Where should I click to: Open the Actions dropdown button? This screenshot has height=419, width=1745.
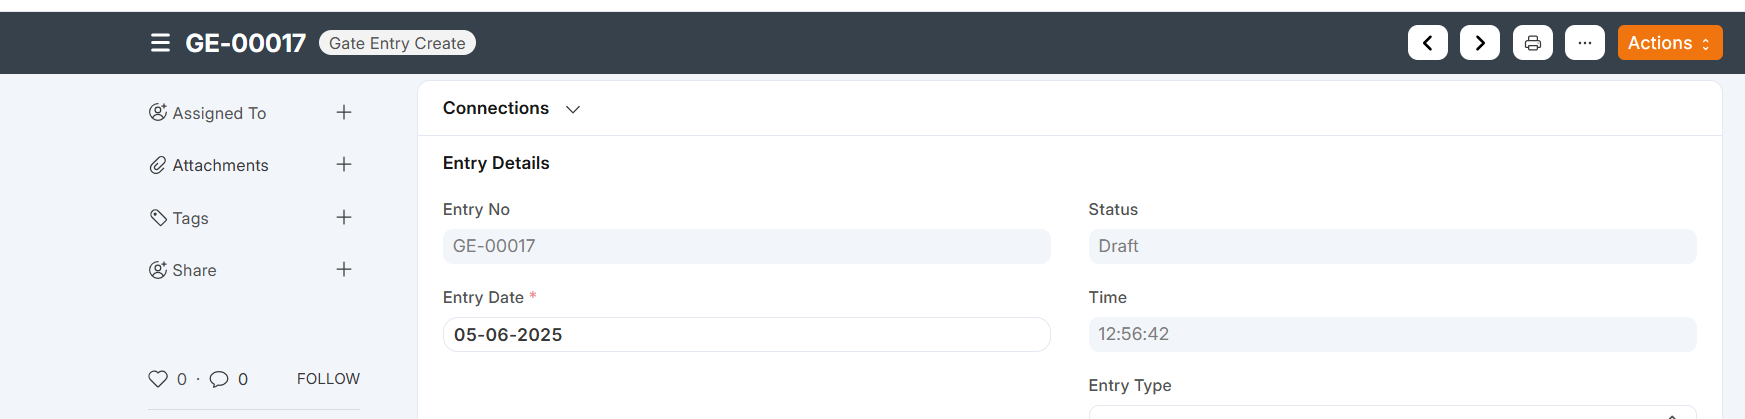click(1670, 43)
